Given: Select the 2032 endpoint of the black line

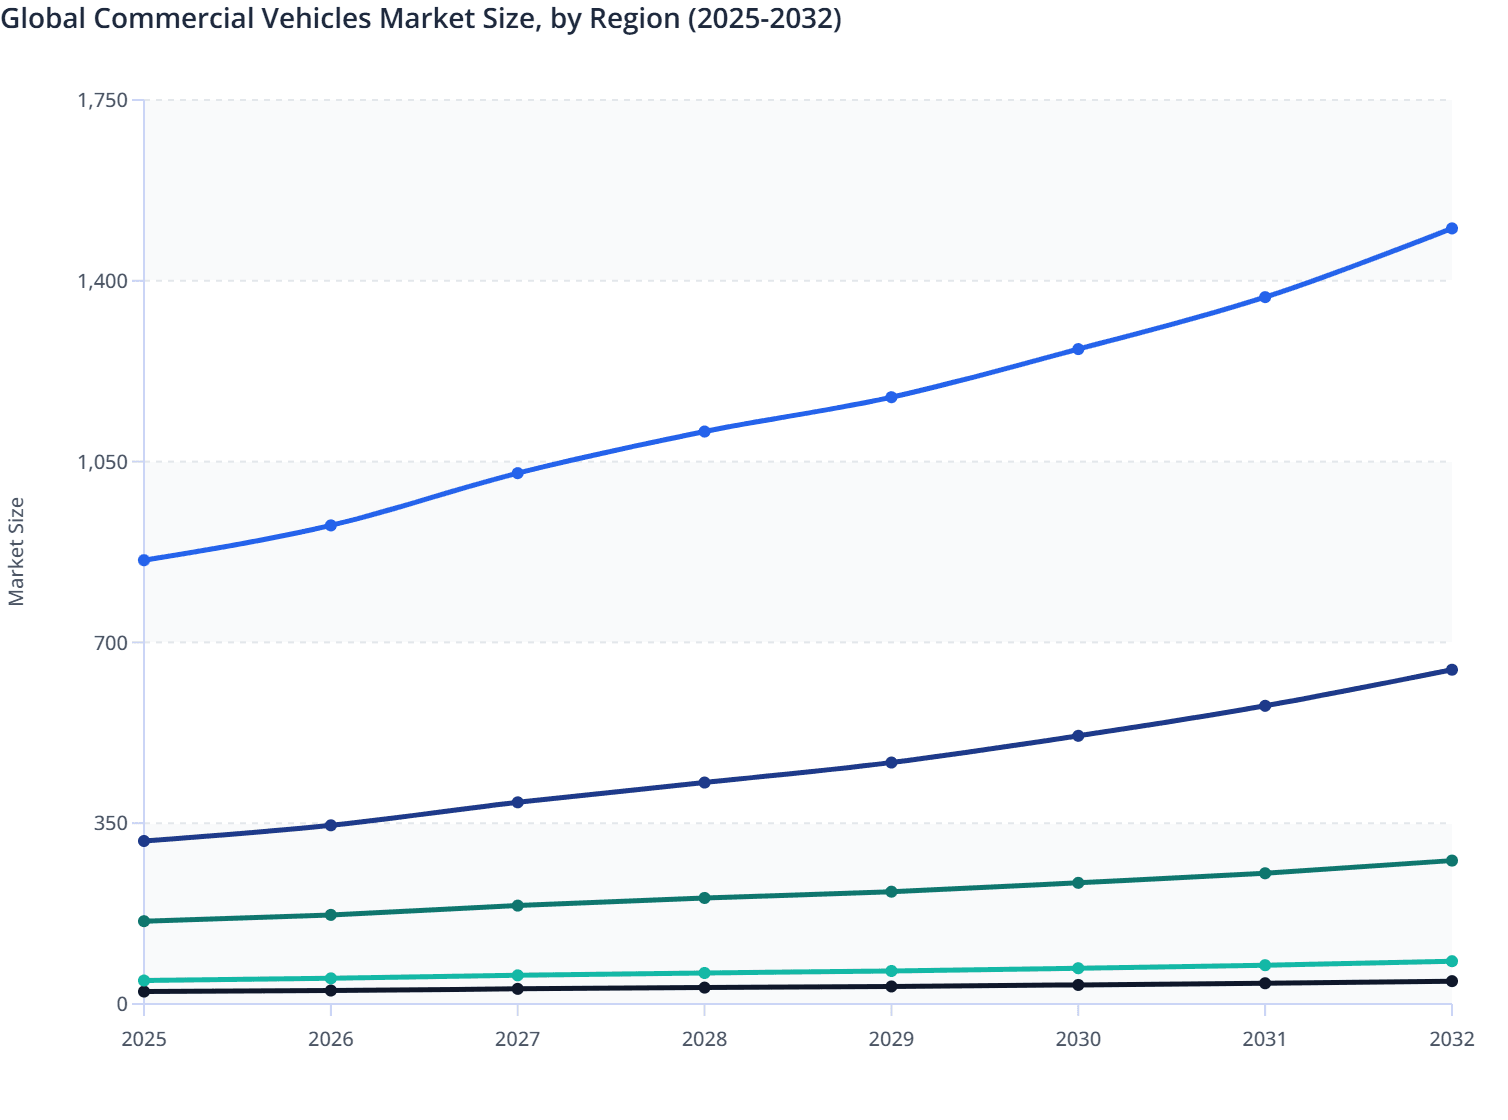Looking at the screenshot, I should pos(1451,980).
